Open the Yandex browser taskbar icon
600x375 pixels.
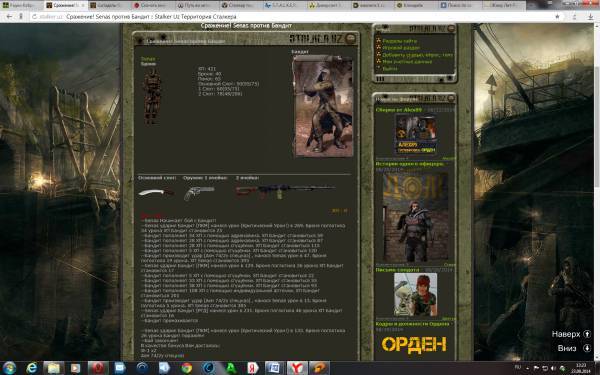[x=297, y=368]
